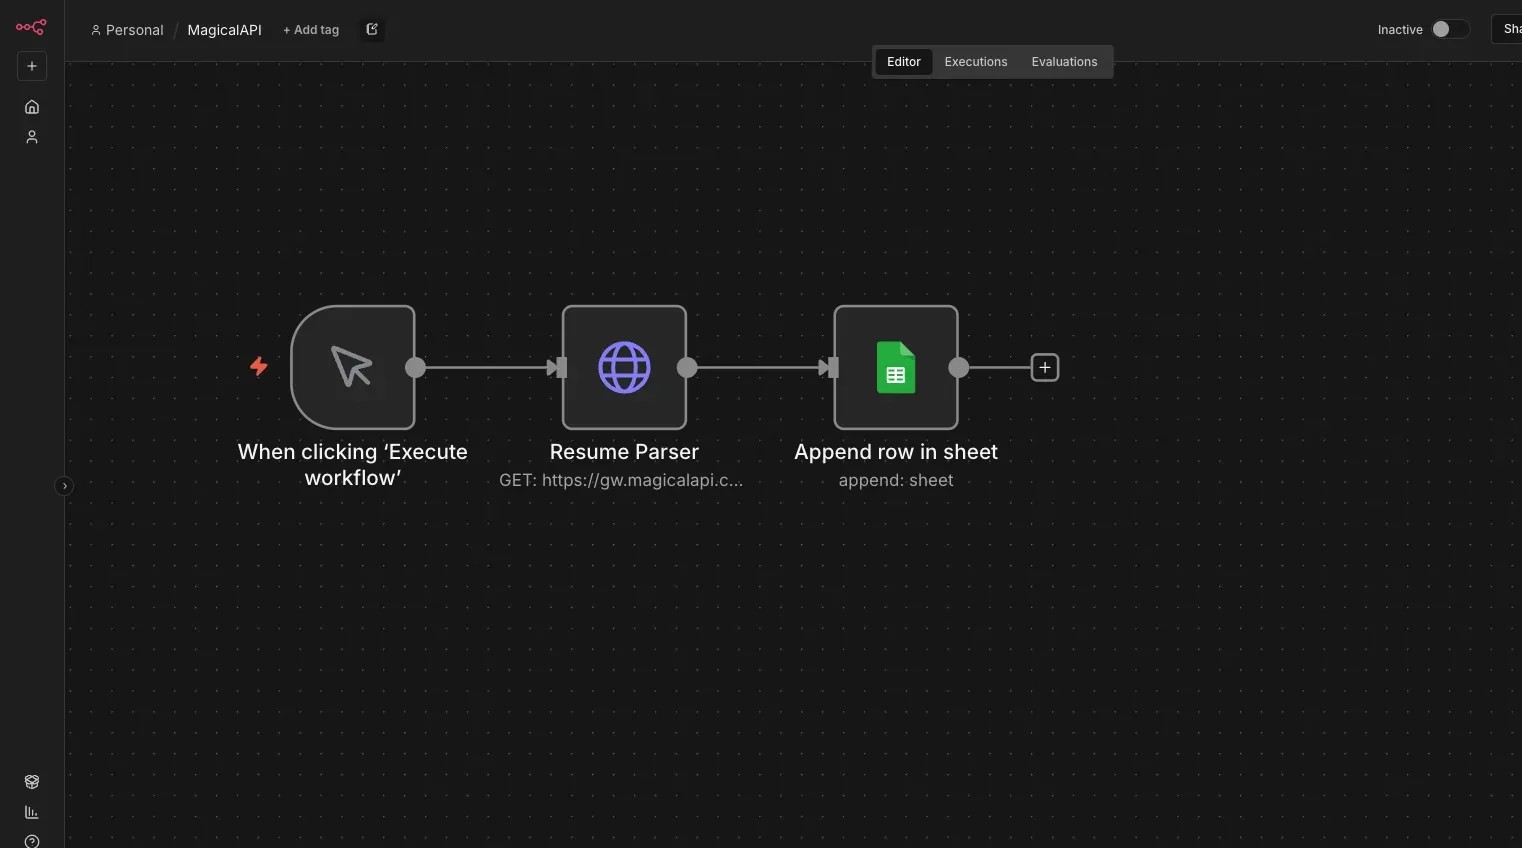Image resolution: width=1522 pixels, height=848 pixels.
Task: Click the 'Append row in sheet' label
Action: coord(896,452)
